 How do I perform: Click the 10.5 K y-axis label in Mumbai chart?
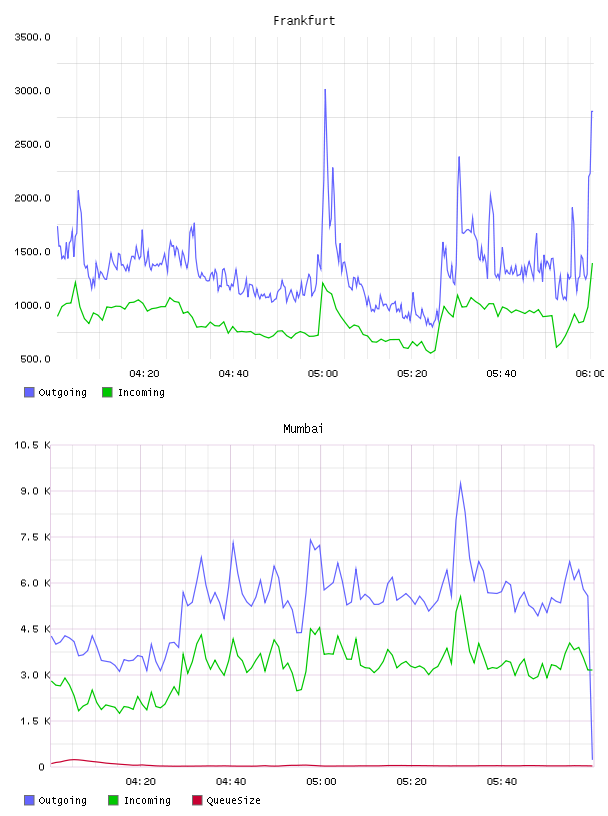pos(32,445)
